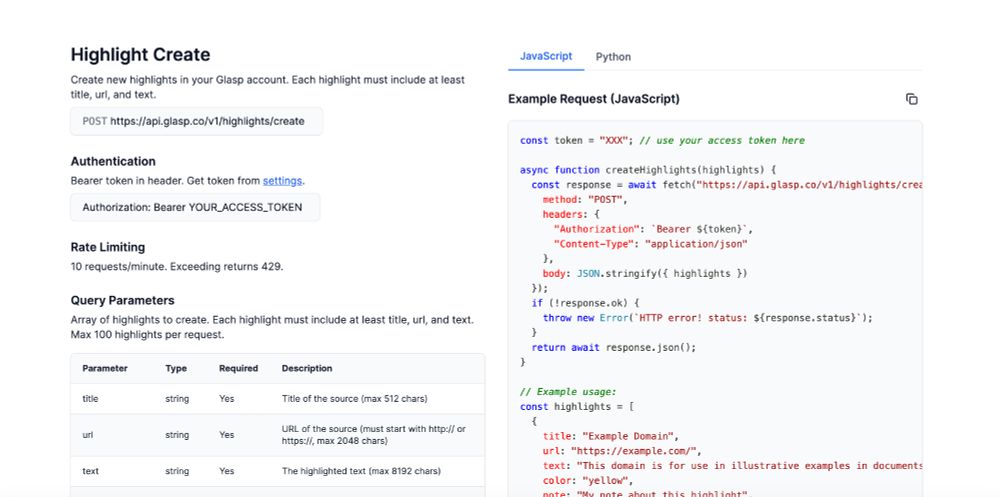Select the Authorization Bearer token box
The height and width of the screenshot is (497, 1000).
point(195,207)
